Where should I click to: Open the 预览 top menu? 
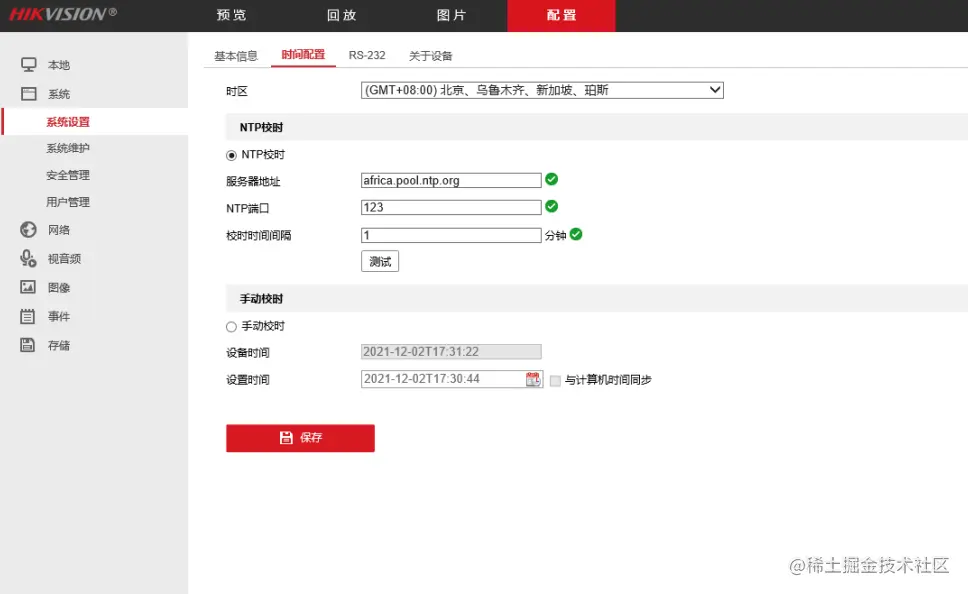pos(232,15)
